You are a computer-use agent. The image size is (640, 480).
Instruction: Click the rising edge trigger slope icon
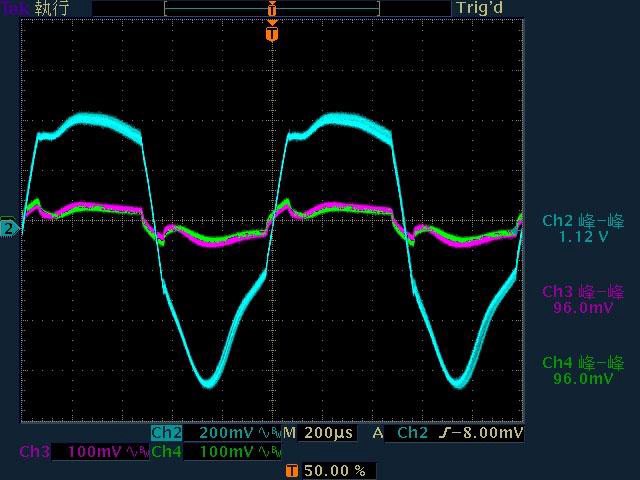click(x=442, y=433)
